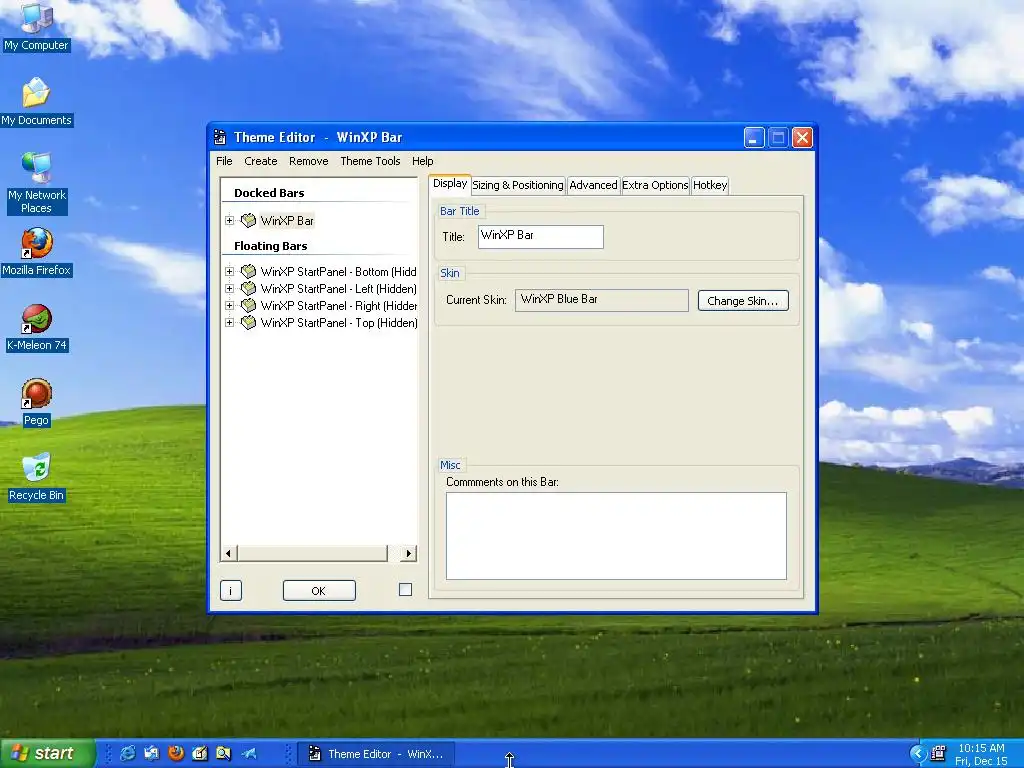
Task: Expand the docked WinXP Bar tree node
Action: click(x=229, y=221)
